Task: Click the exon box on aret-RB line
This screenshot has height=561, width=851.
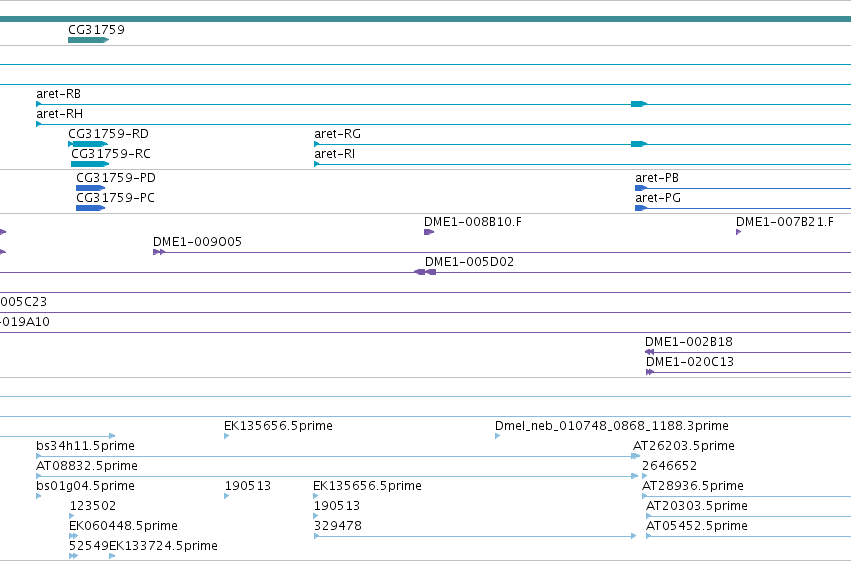Action: [x=639, y=104]
